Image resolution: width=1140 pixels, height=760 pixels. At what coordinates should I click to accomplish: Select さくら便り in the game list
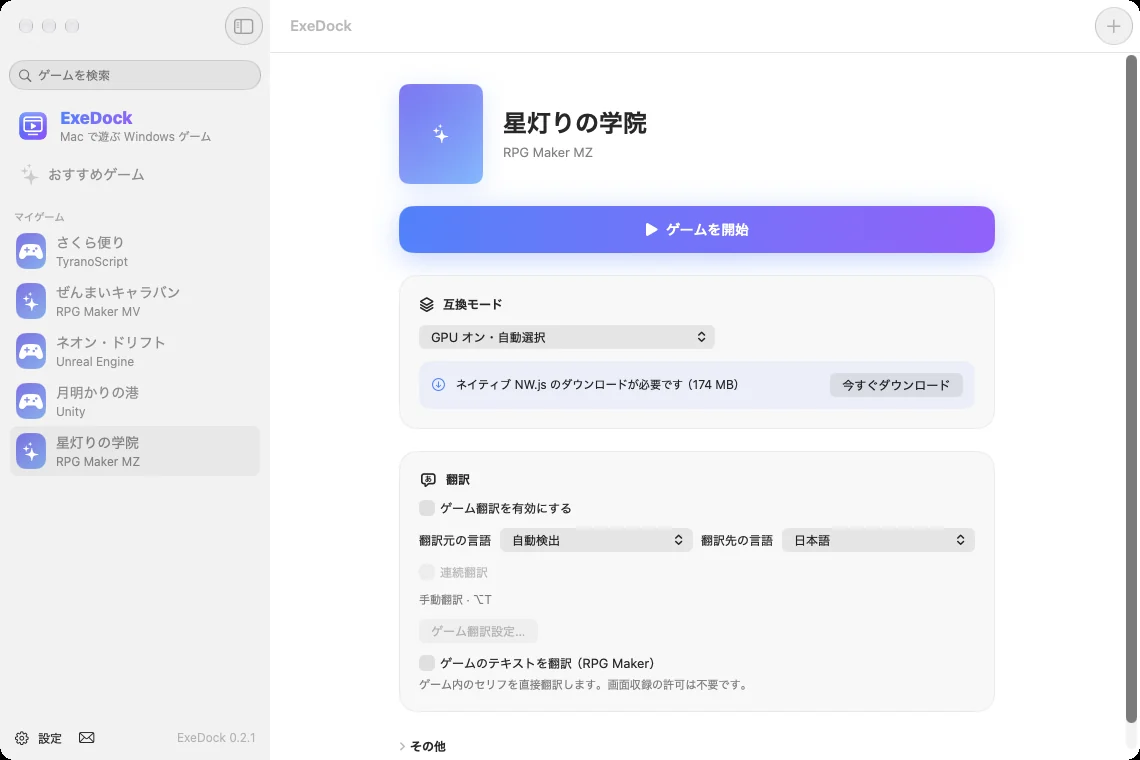coord(135,251)
